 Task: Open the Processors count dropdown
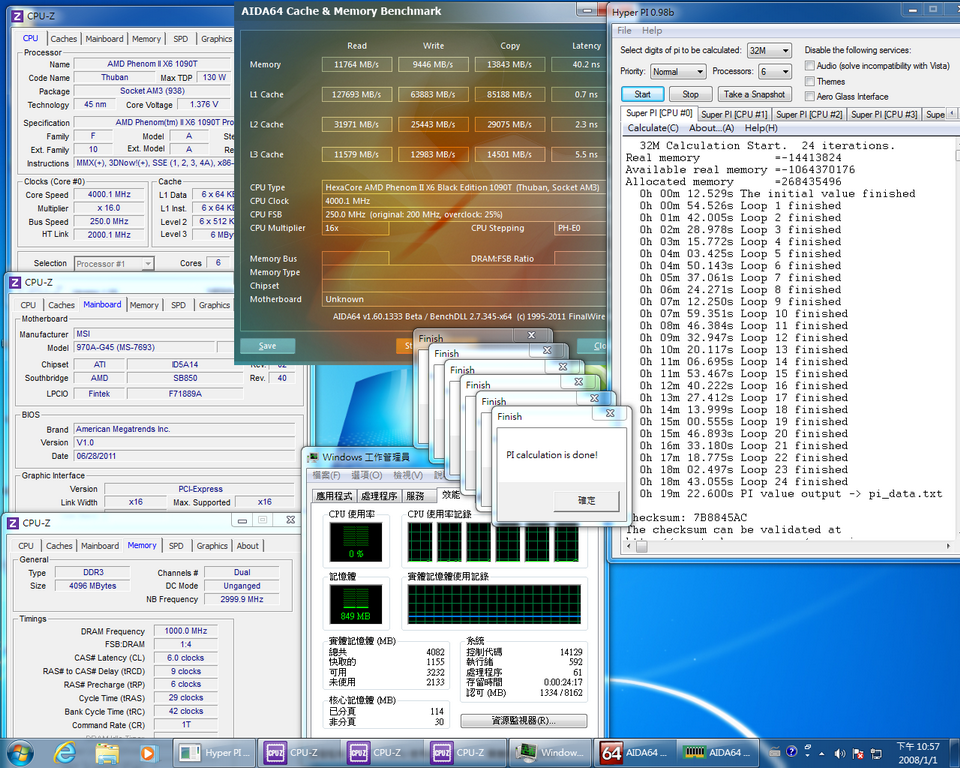(775, 72)
